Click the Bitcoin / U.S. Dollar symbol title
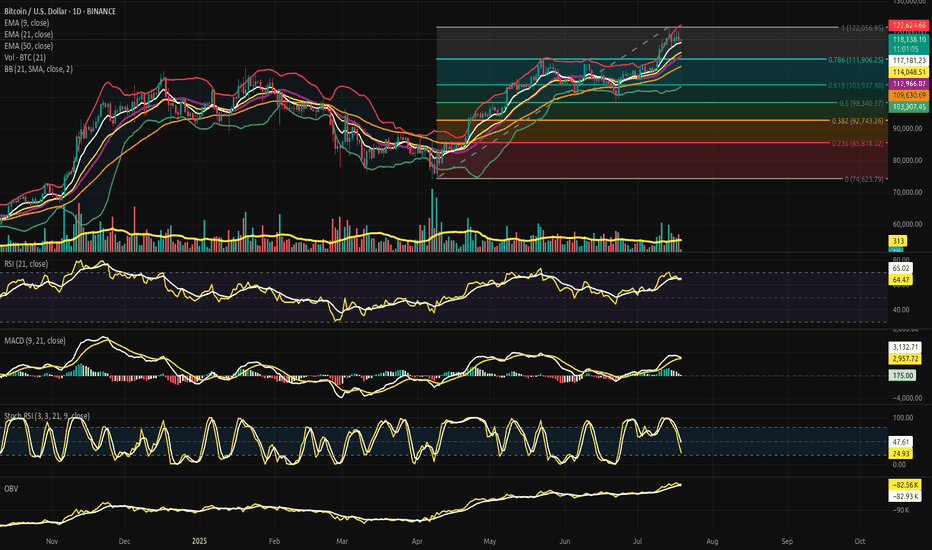Screen dimensions: 932x550 60,11
